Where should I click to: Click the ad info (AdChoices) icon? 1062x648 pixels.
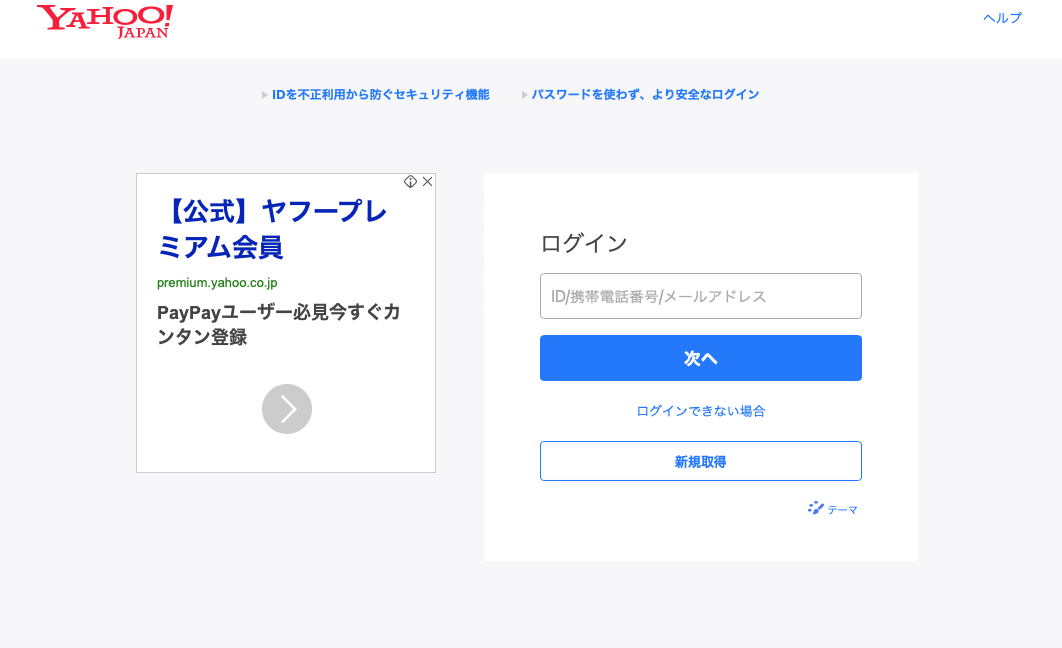[410, 181]
